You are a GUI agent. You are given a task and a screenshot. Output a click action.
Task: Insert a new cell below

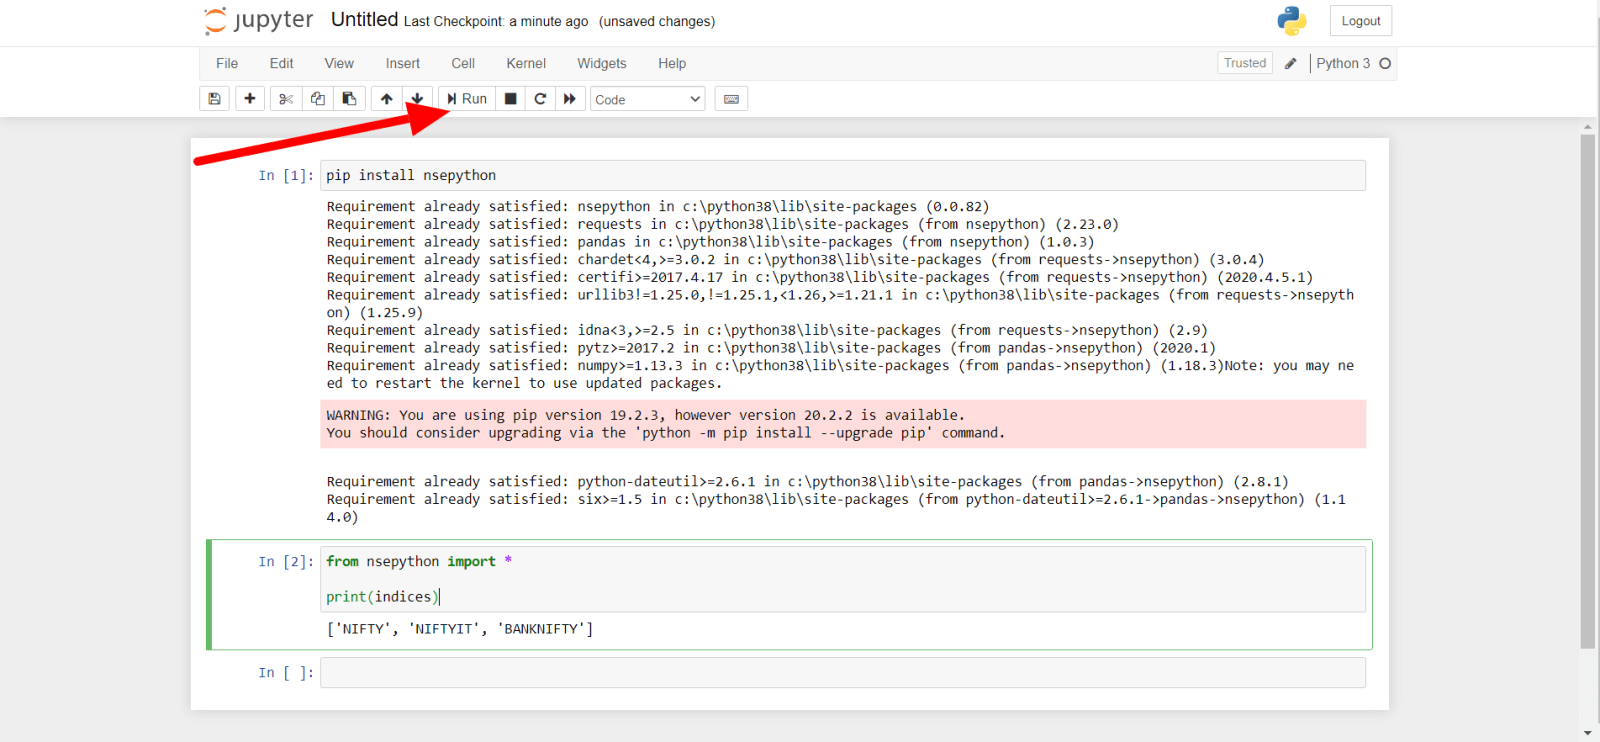(x=250, y=99)
